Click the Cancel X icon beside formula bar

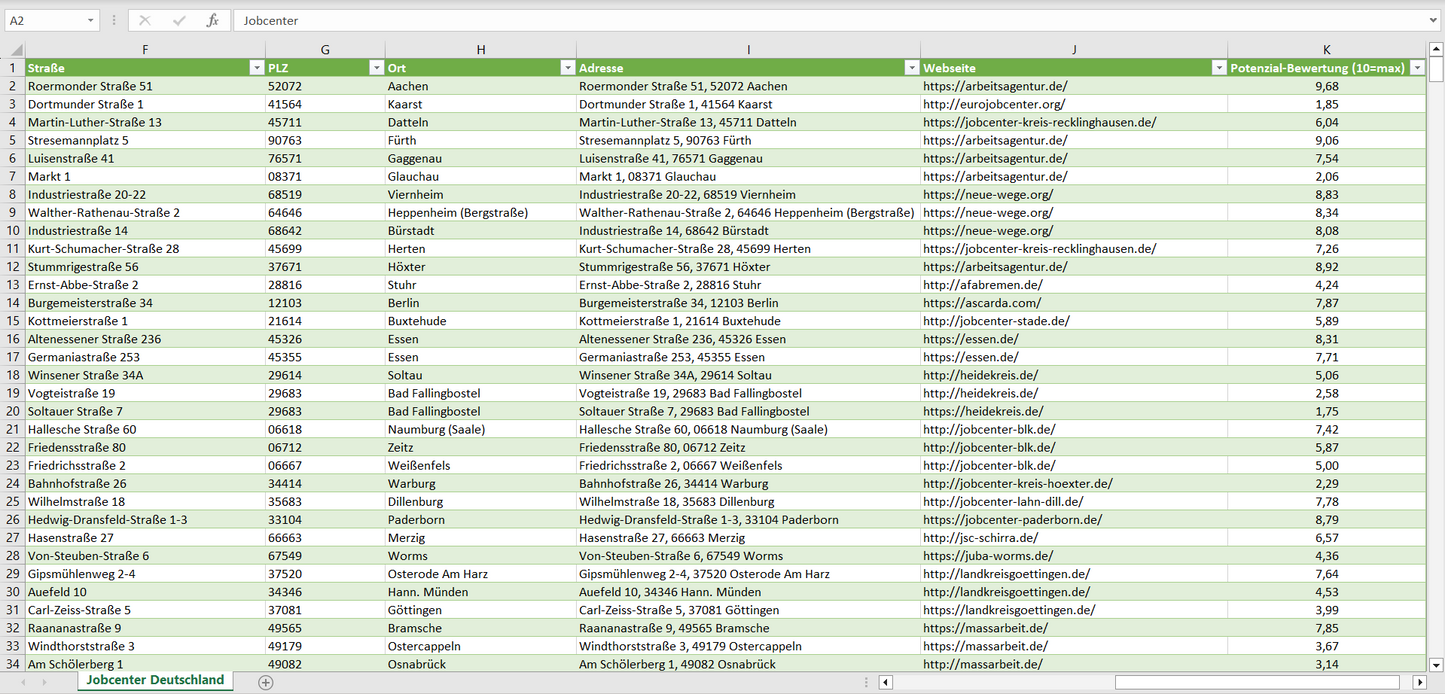145,20
